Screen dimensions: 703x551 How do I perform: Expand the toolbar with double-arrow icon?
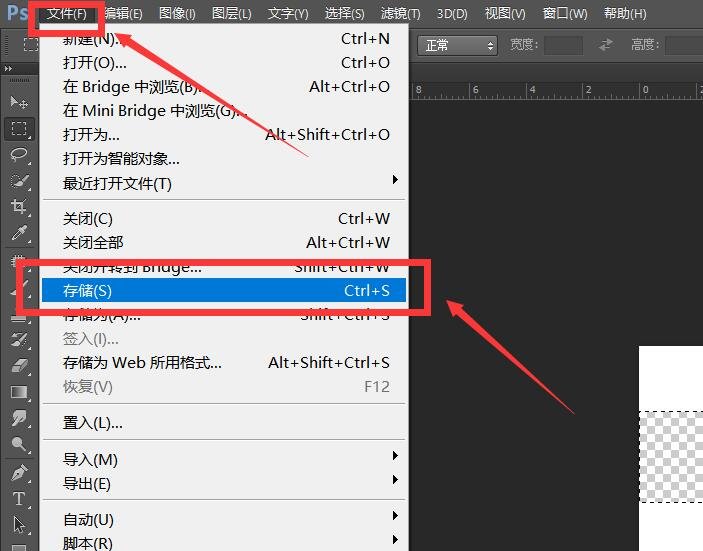(8, 69)
